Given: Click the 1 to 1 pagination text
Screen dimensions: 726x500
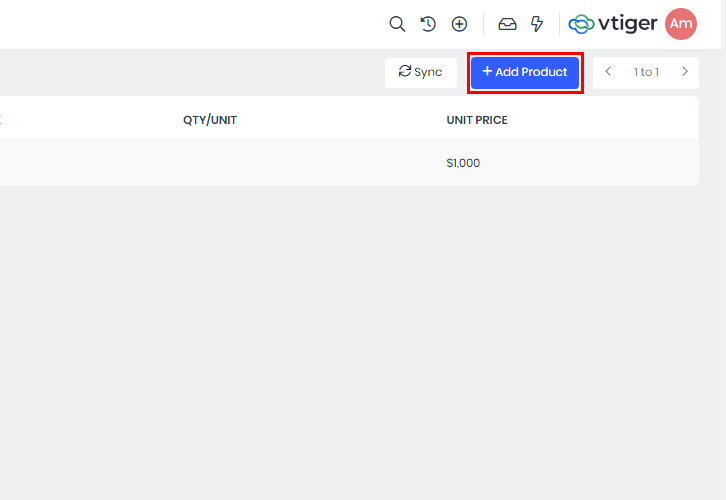Looking at the screenshot, I should pos(646,72).
